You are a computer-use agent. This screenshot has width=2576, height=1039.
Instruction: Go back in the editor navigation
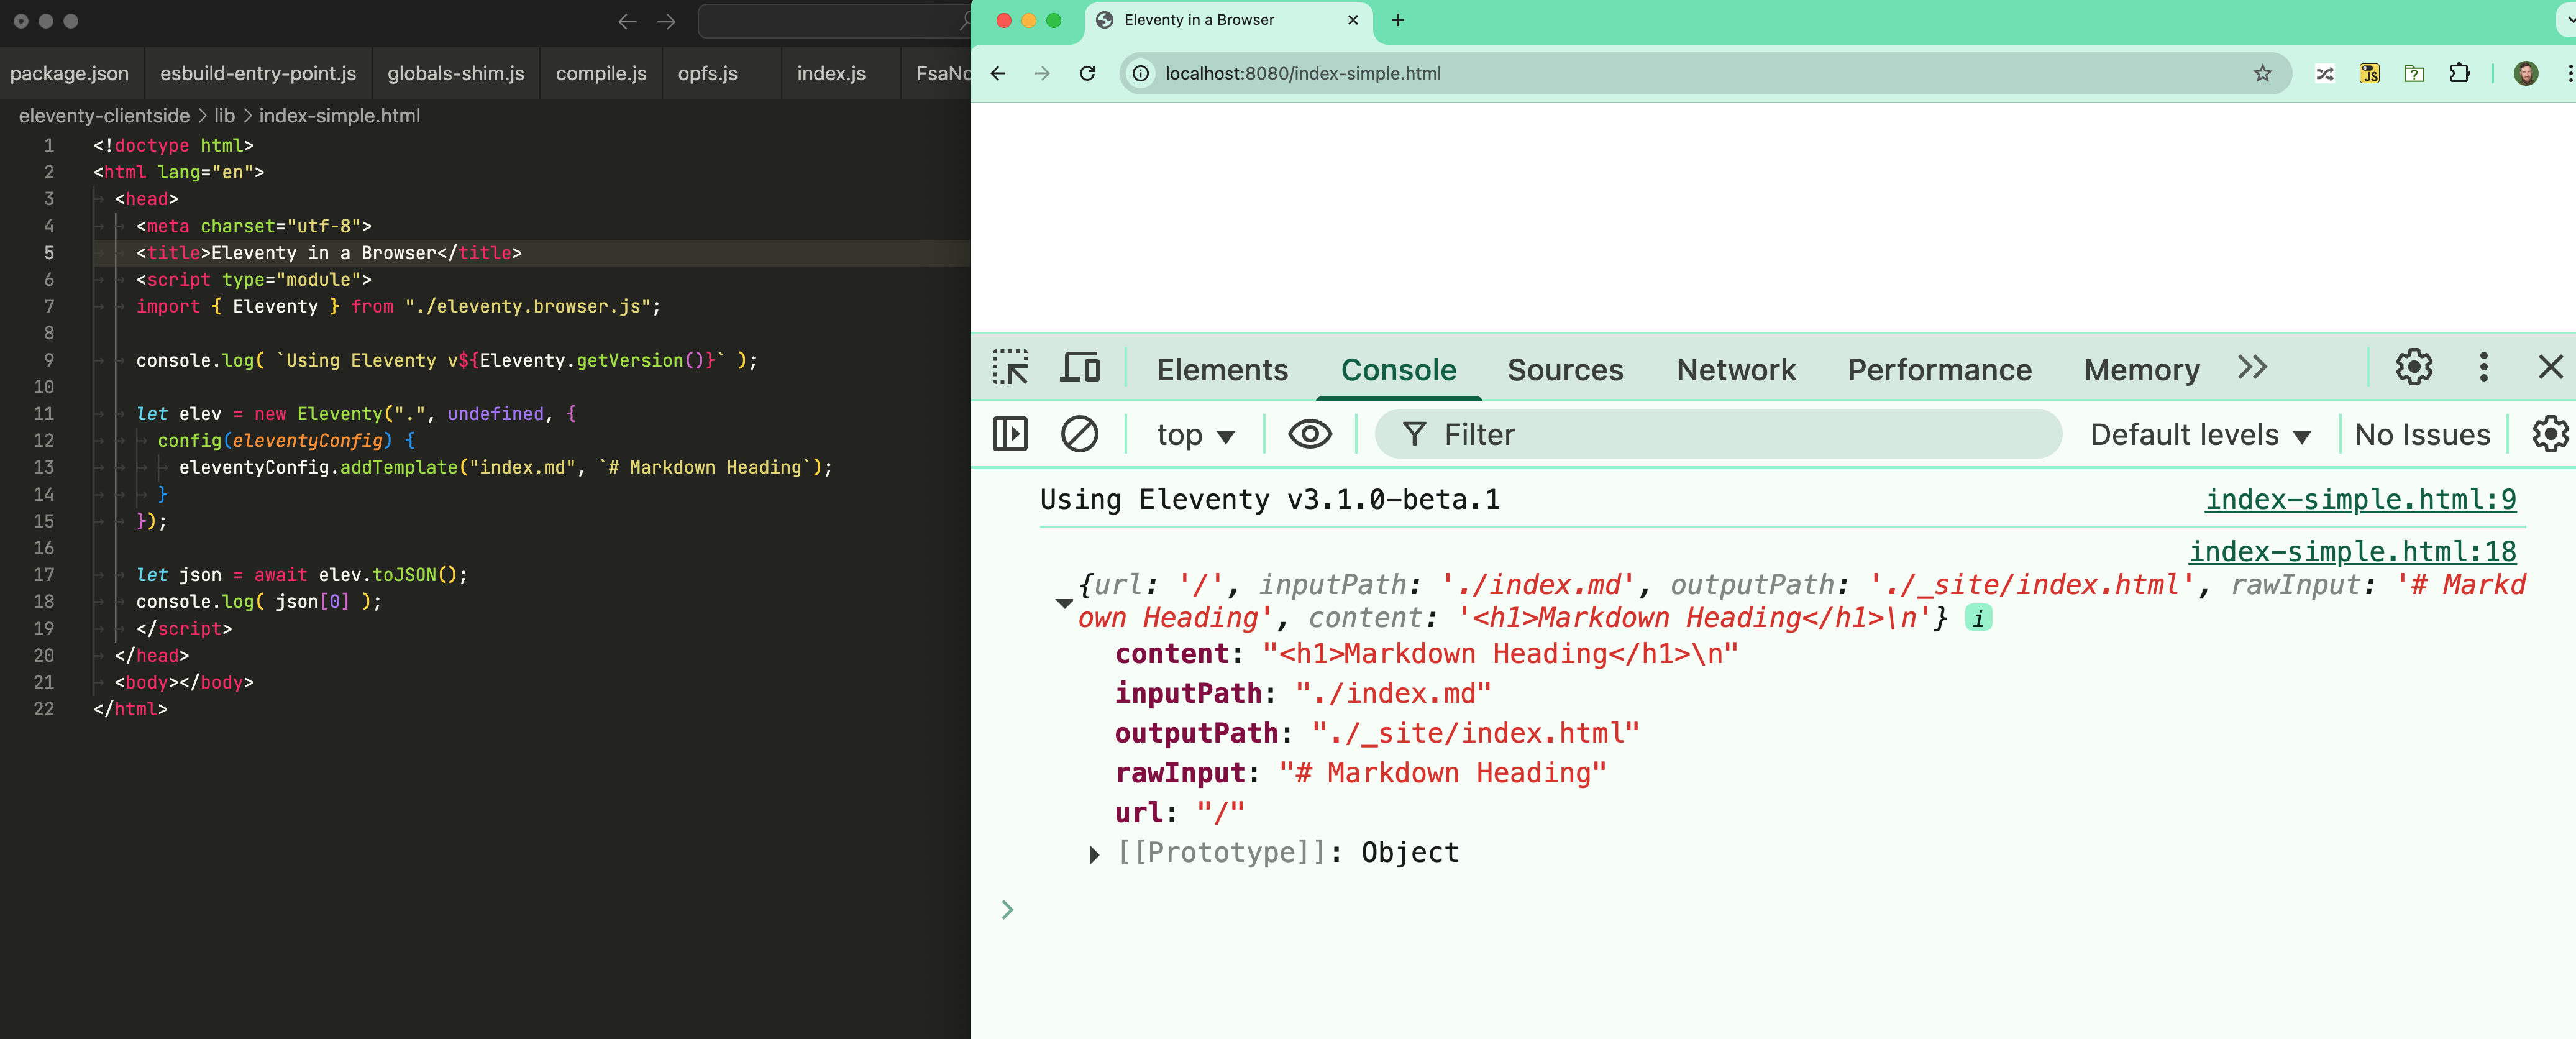pyautogui.click(x=627, y=21)
